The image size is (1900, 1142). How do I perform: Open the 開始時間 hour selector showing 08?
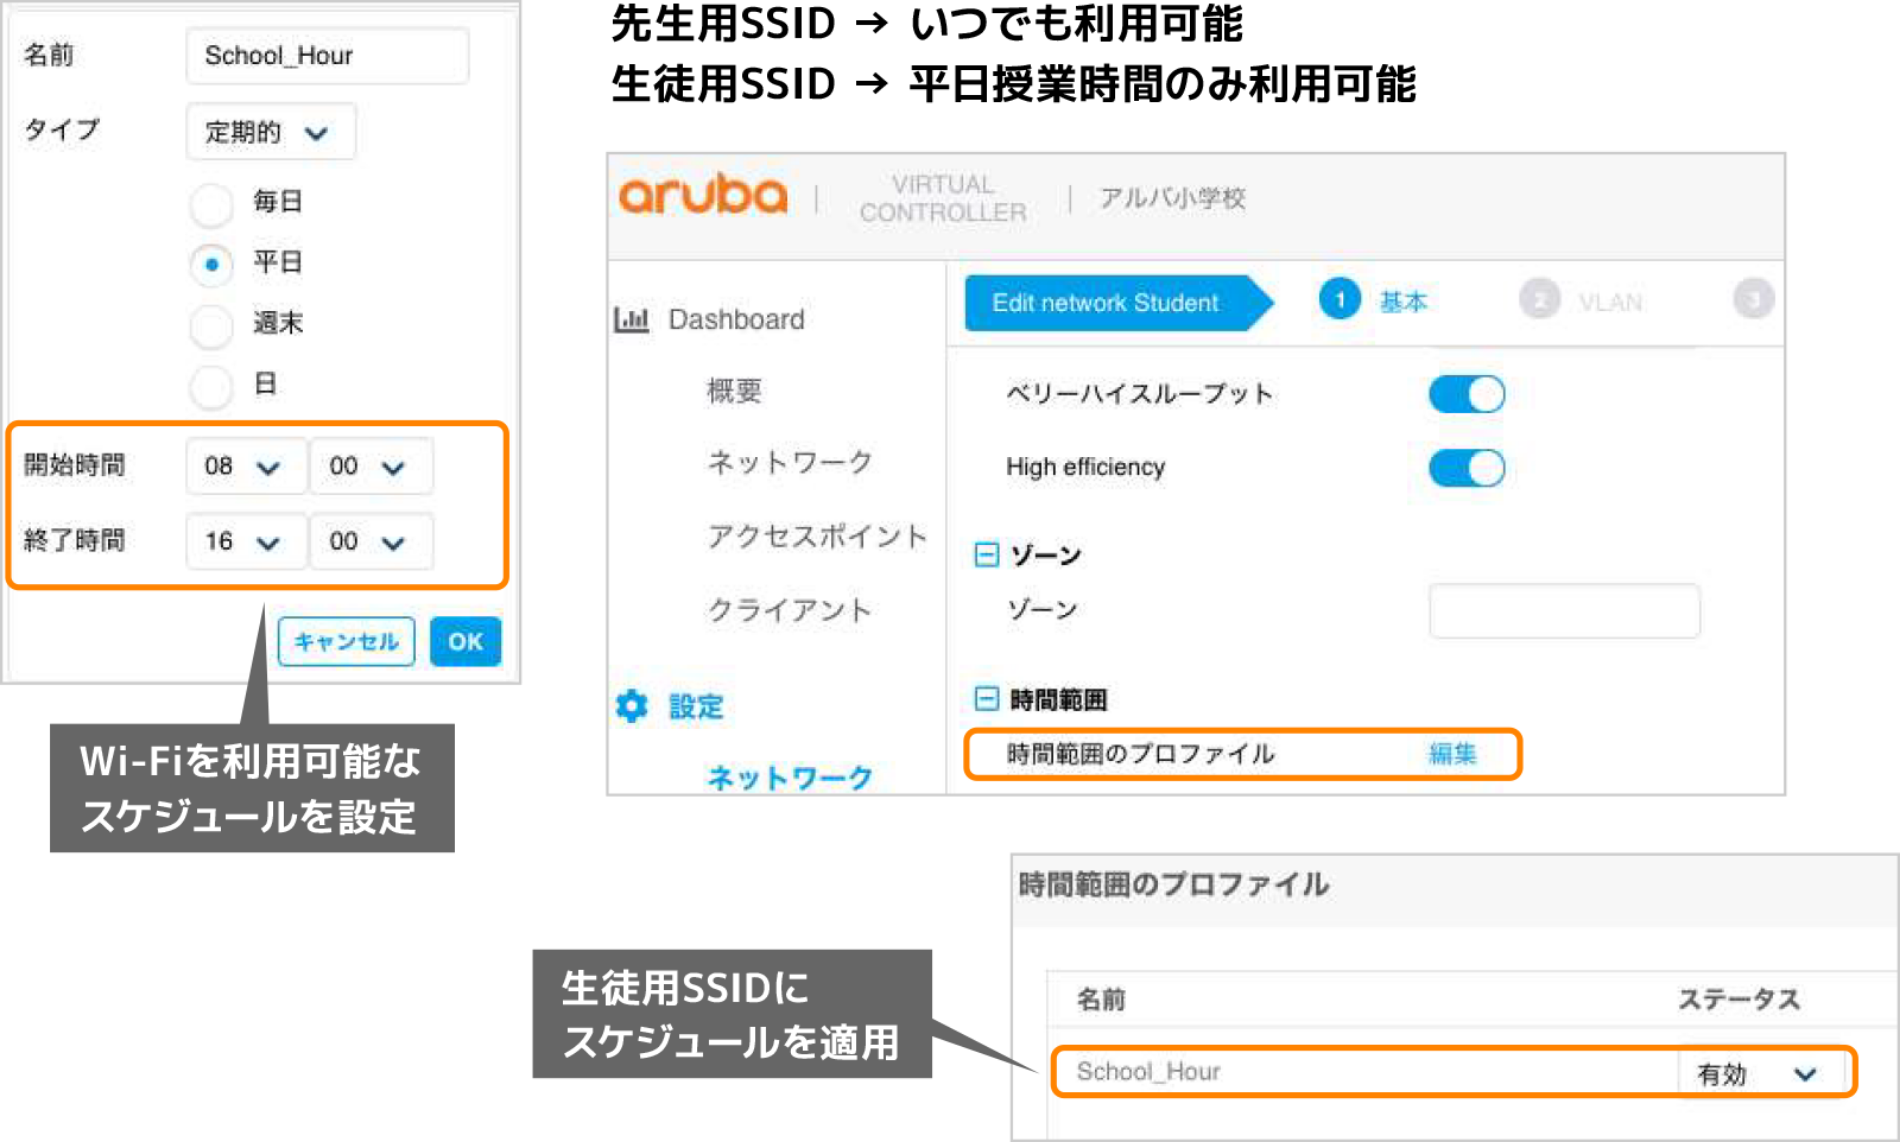[245, 466]
